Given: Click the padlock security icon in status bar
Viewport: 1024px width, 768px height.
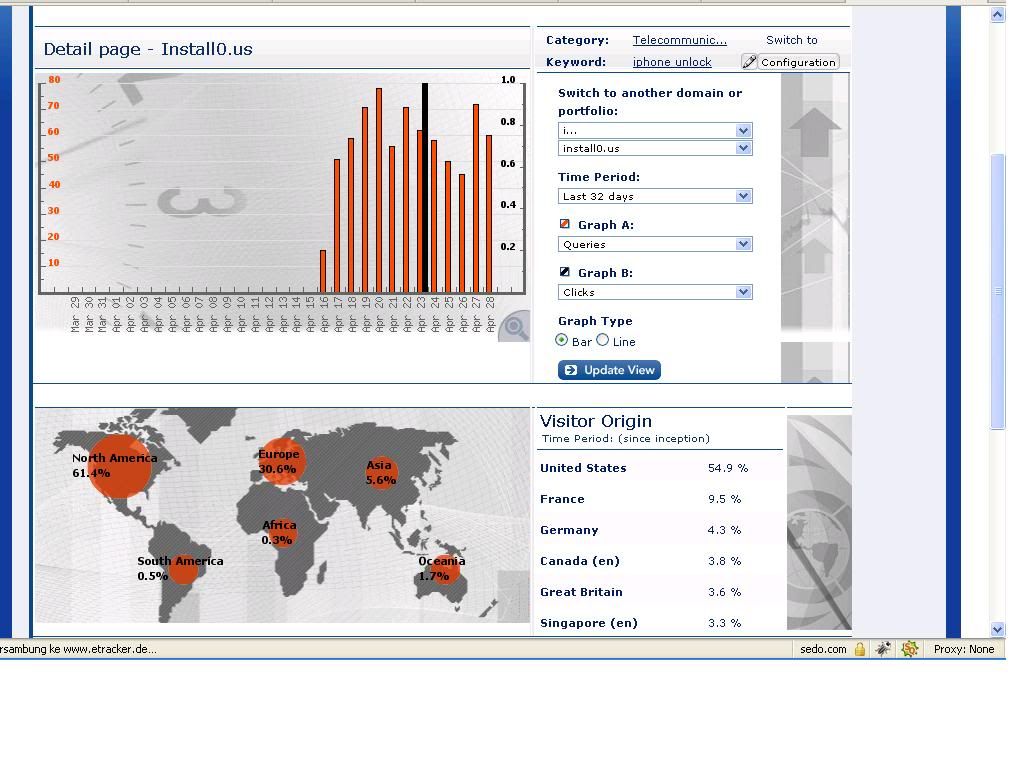Looking at the screenshot, I should (859, 649).
